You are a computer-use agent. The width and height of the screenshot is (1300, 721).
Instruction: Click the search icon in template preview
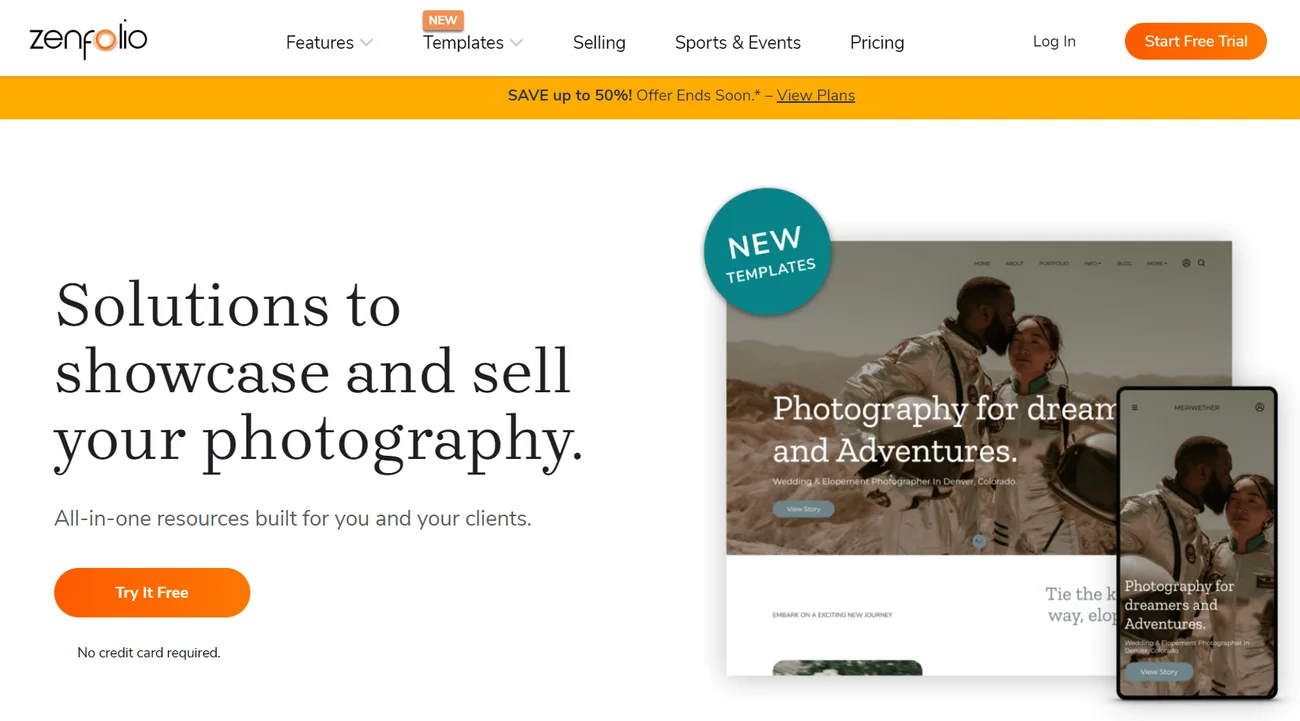coord(1201,263)
